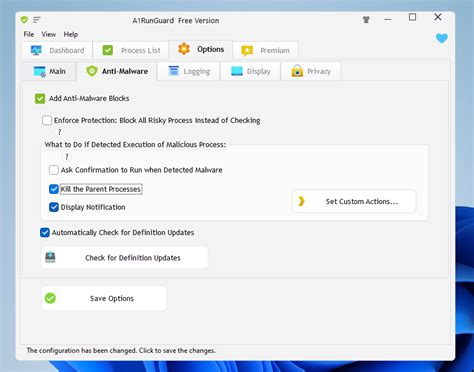Select the Anti-Malware sub-tab

[117, 71]
